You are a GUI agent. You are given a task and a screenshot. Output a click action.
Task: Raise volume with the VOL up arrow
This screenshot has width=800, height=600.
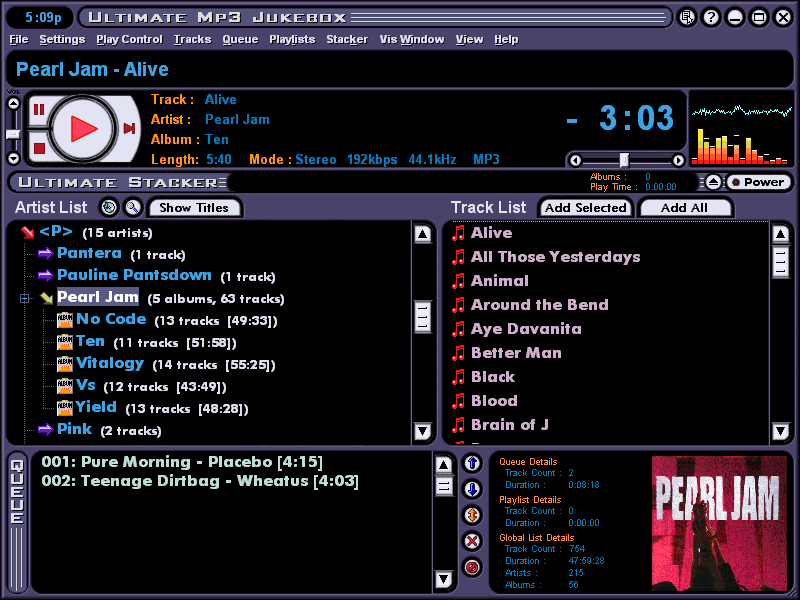(x=13, y=104)
